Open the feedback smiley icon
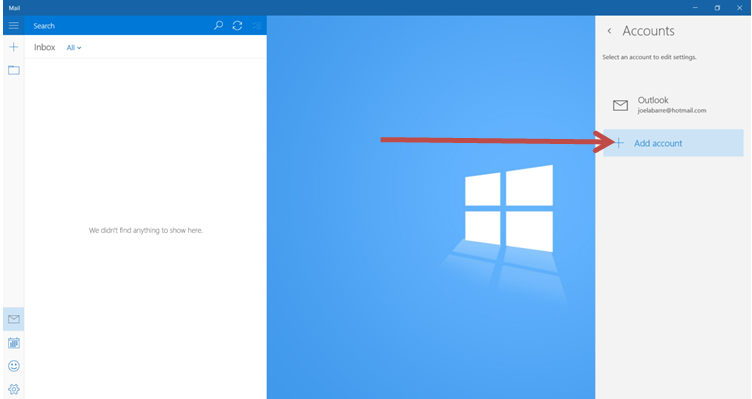 tap(13, 366)
